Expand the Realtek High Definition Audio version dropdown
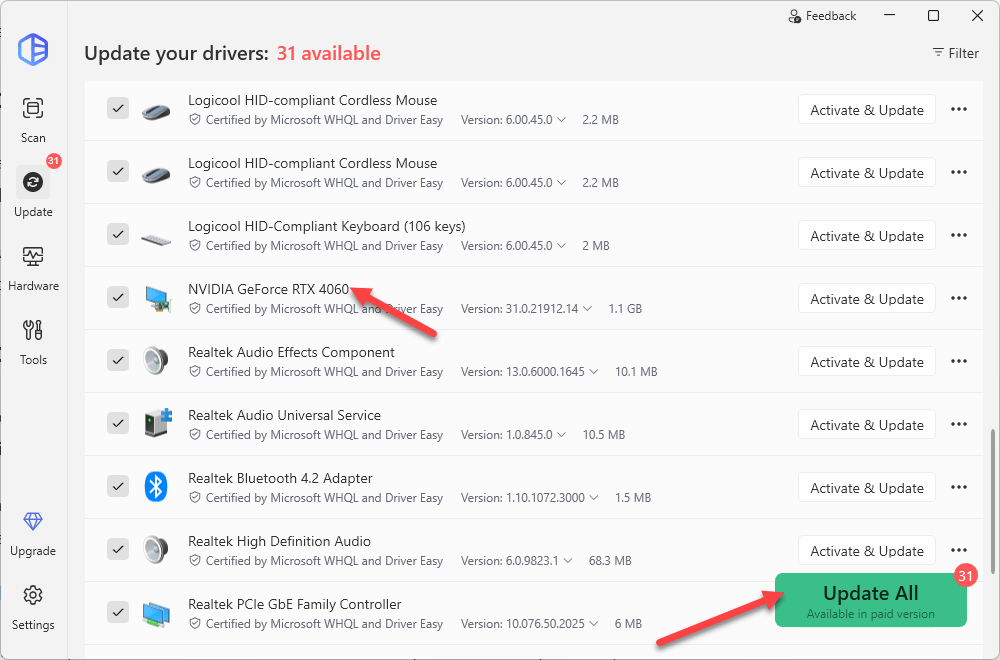 click(564, 561)
